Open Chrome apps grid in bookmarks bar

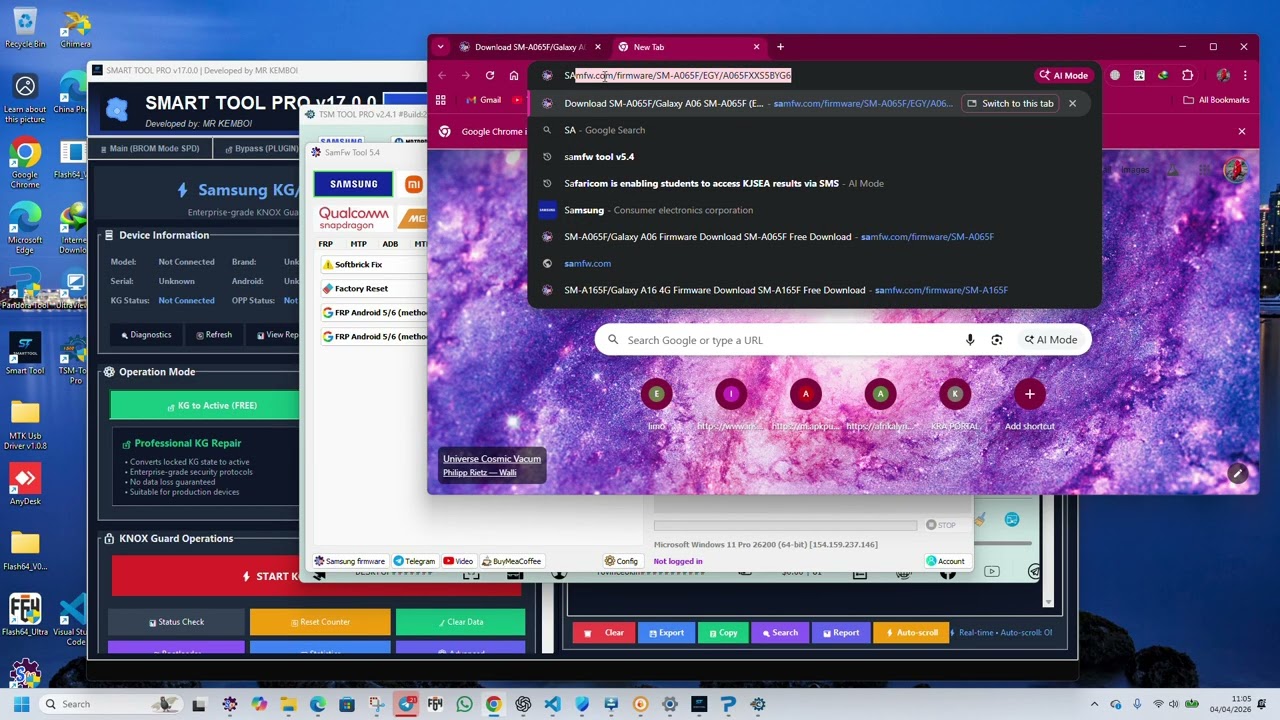click(x=440, y=100)
